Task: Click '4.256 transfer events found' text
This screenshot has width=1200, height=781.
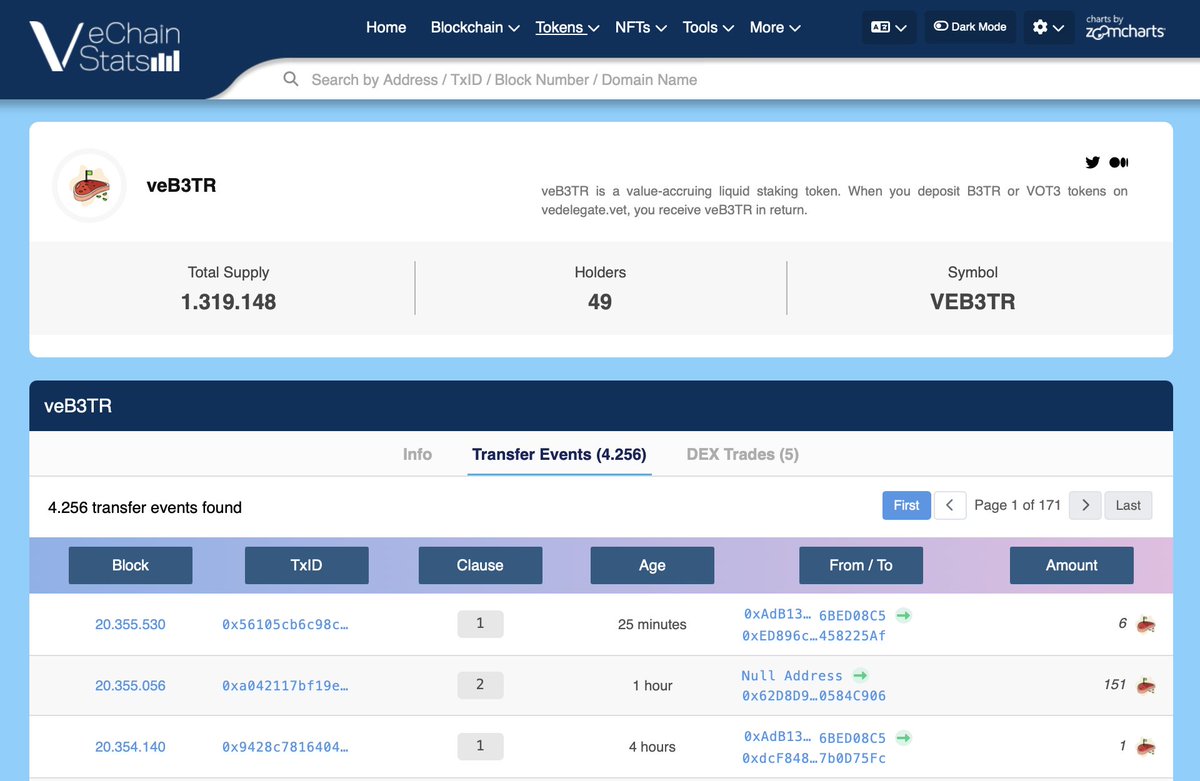Action: click(x=145, y=508)
